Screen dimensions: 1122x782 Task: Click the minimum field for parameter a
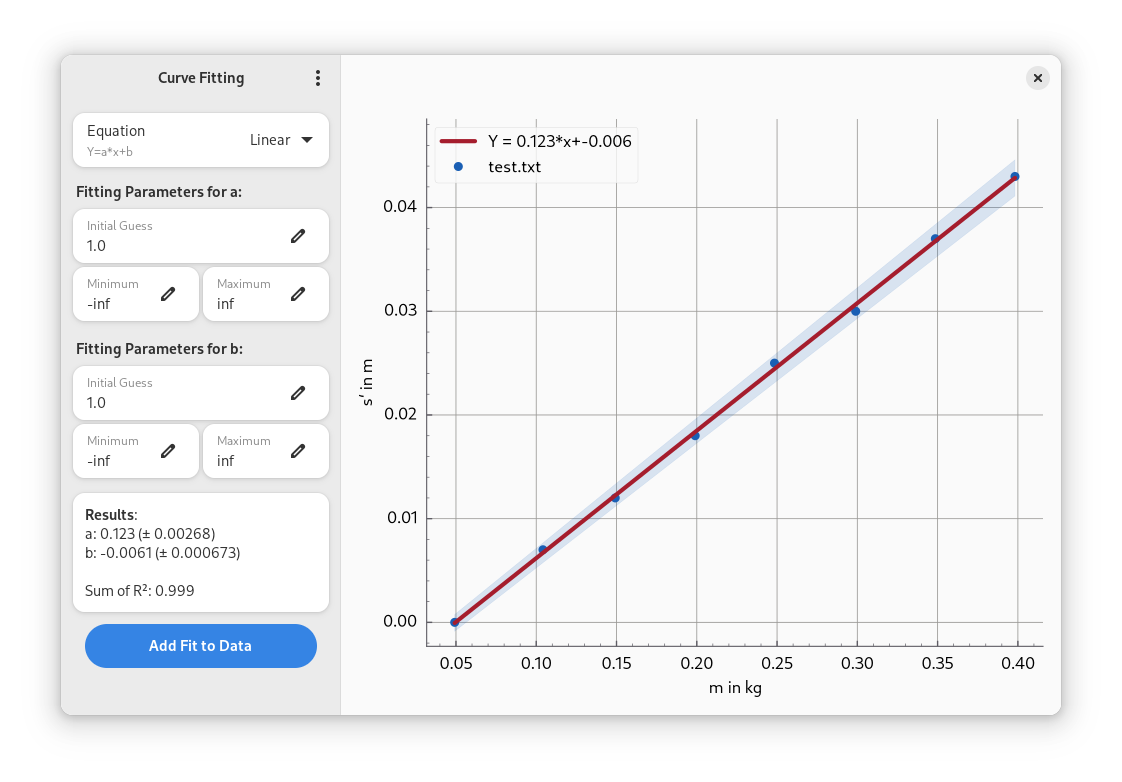pos(115,295)
